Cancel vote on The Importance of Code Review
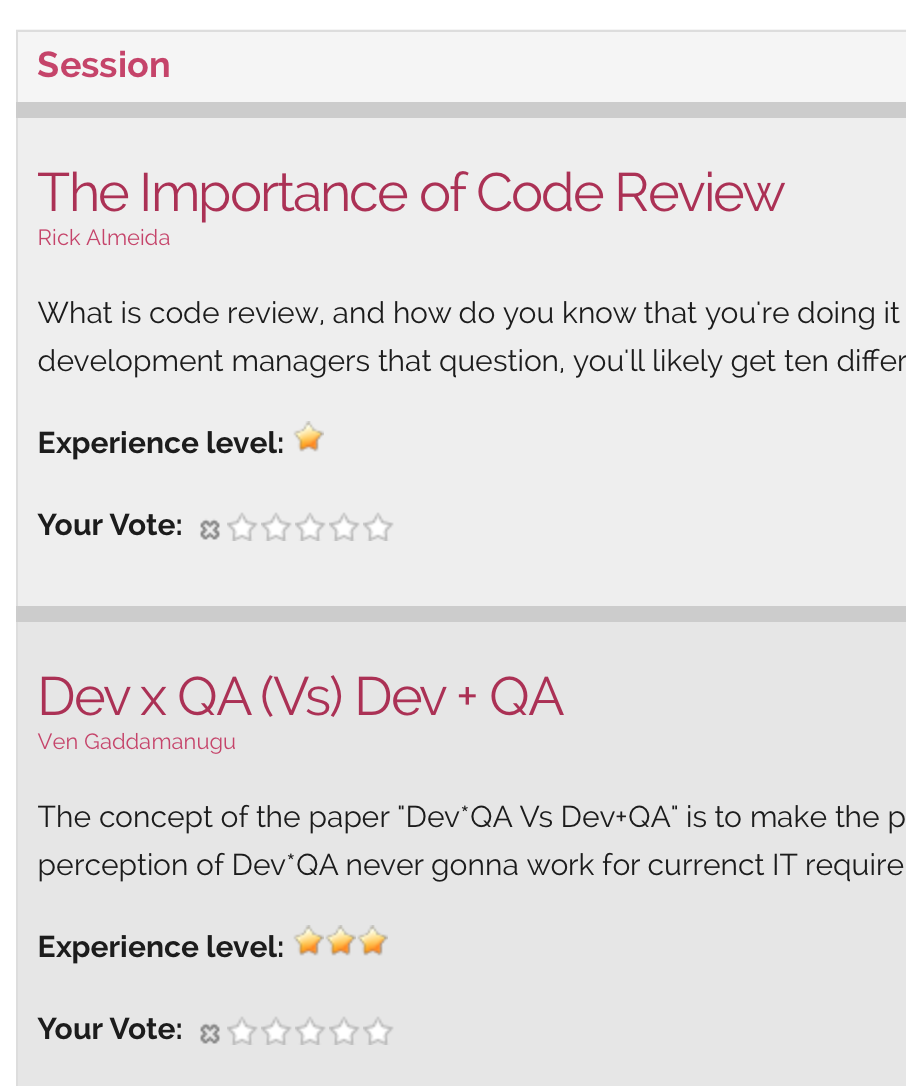The height and width of the screenshot is (1086, 906). [x=209, y=529]
